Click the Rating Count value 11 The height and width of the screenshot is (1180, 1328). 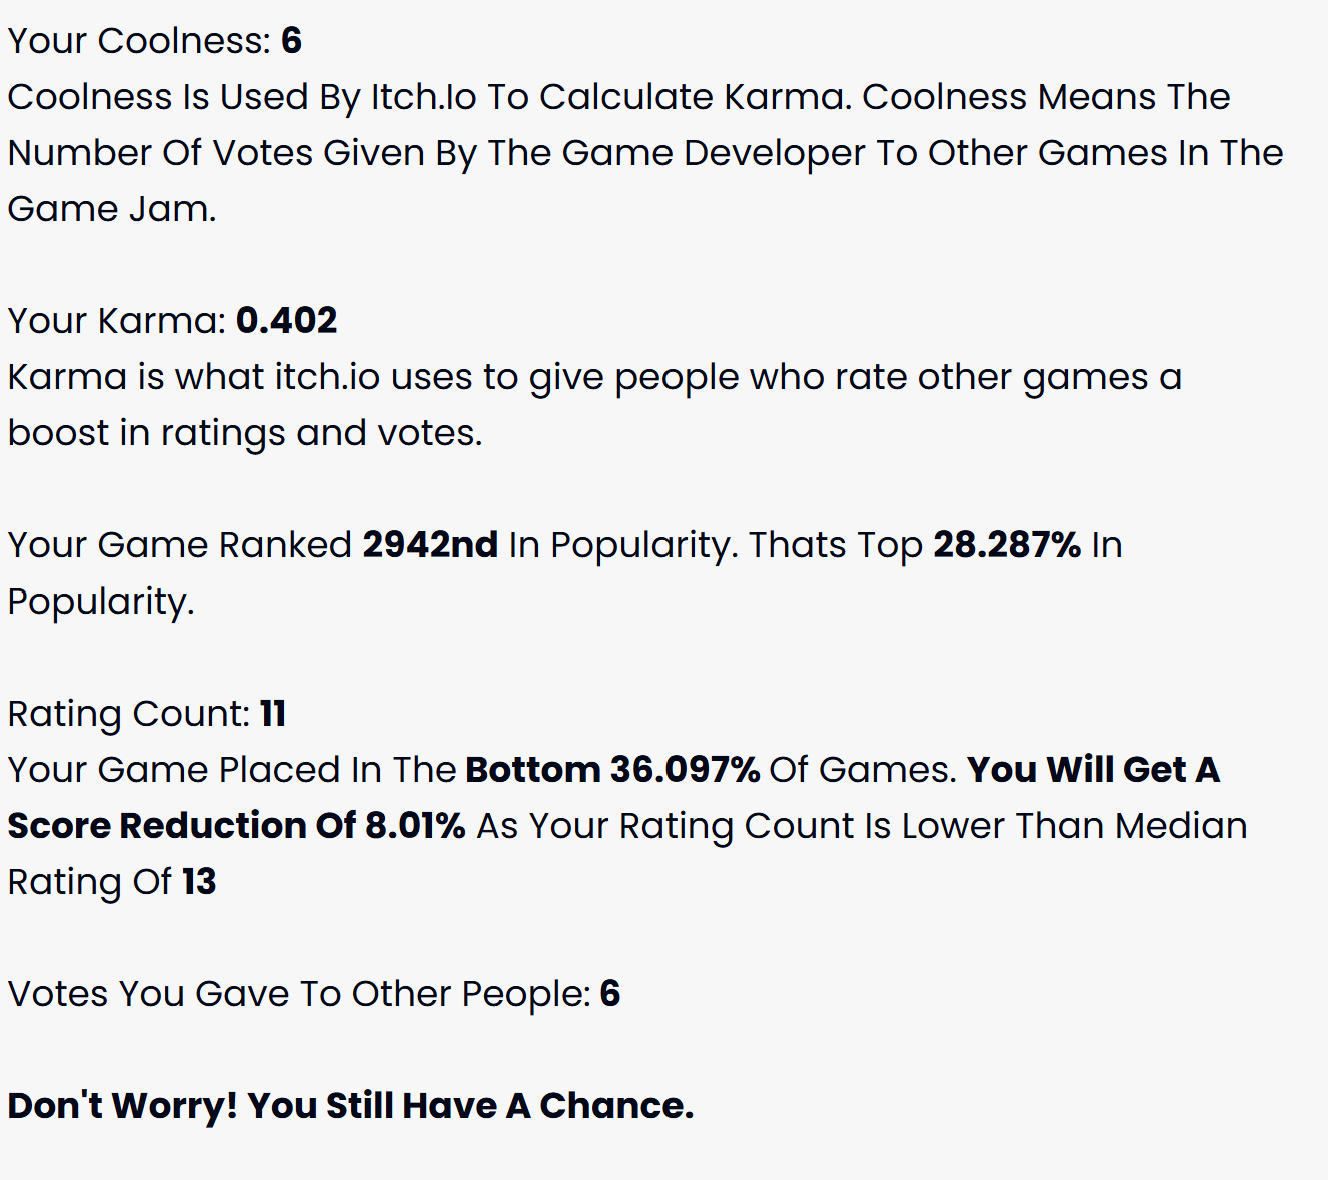point(273,714)
